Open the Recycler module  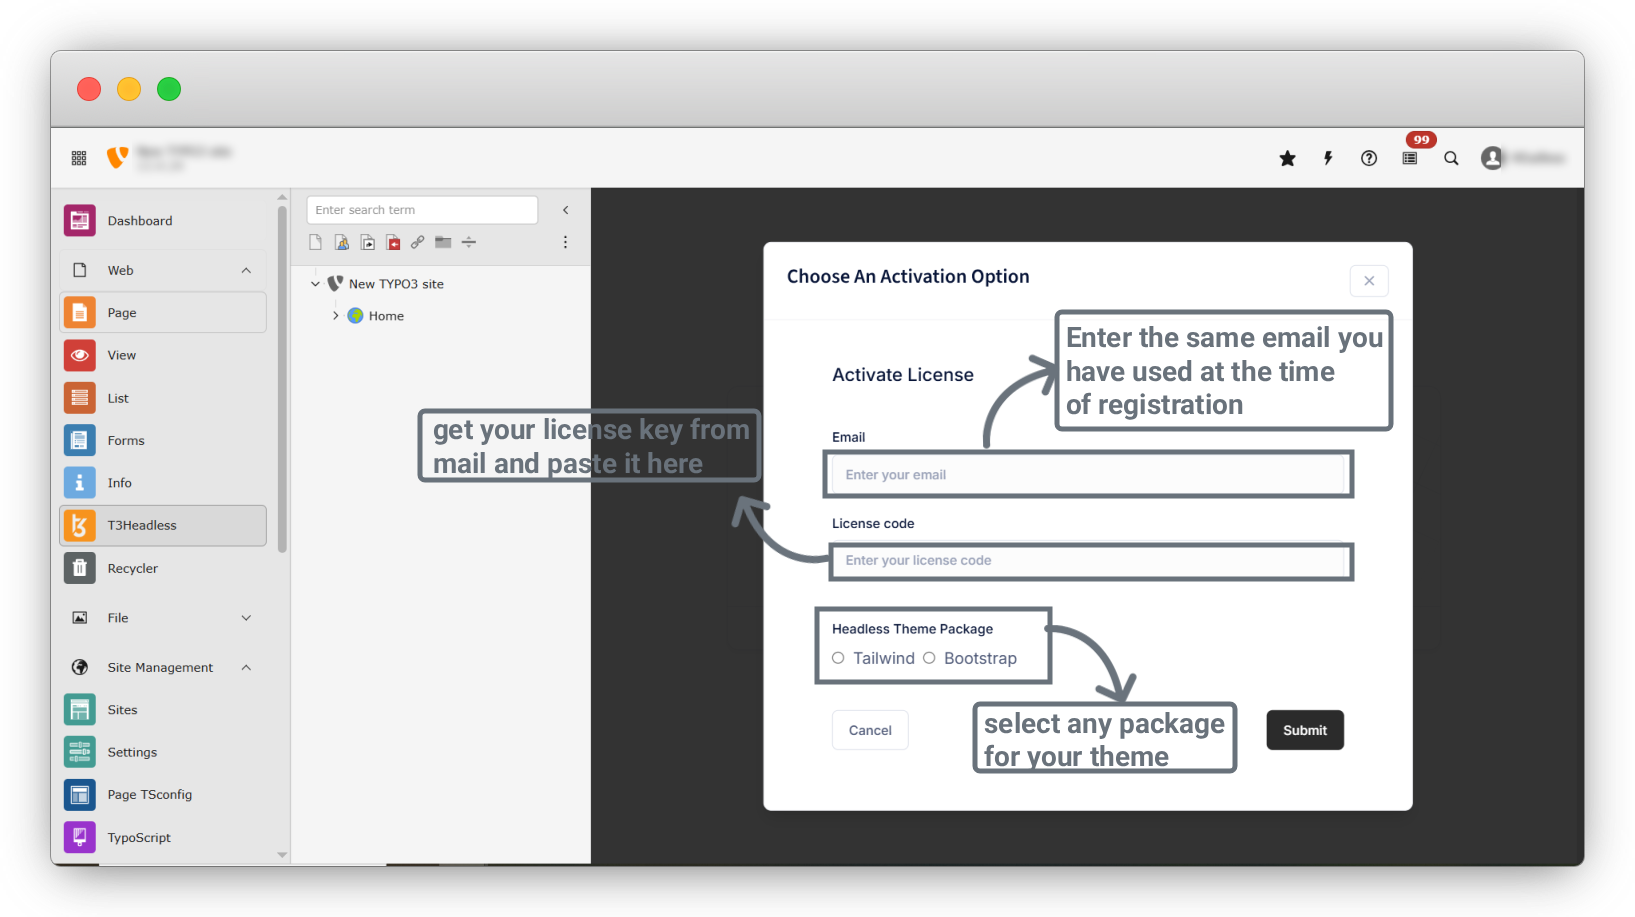click(163, 568)
